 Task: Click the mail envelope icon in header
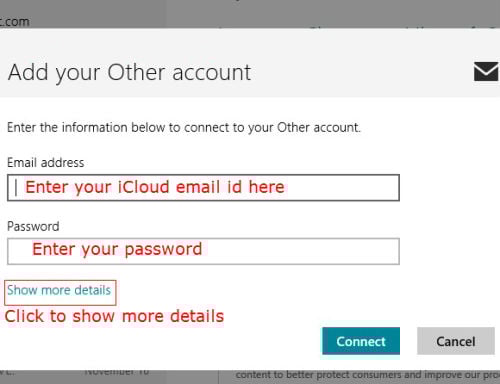point(486,71)
